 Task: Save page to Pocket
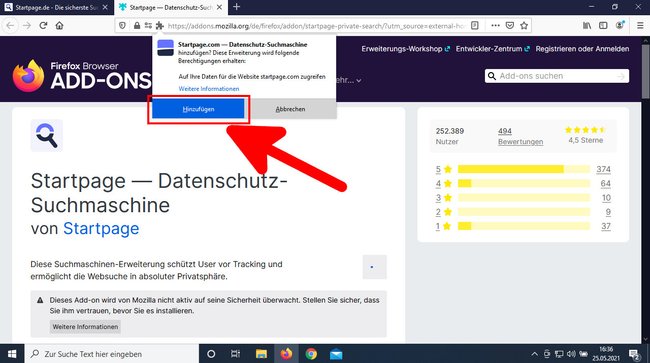(x=510, y=26)
